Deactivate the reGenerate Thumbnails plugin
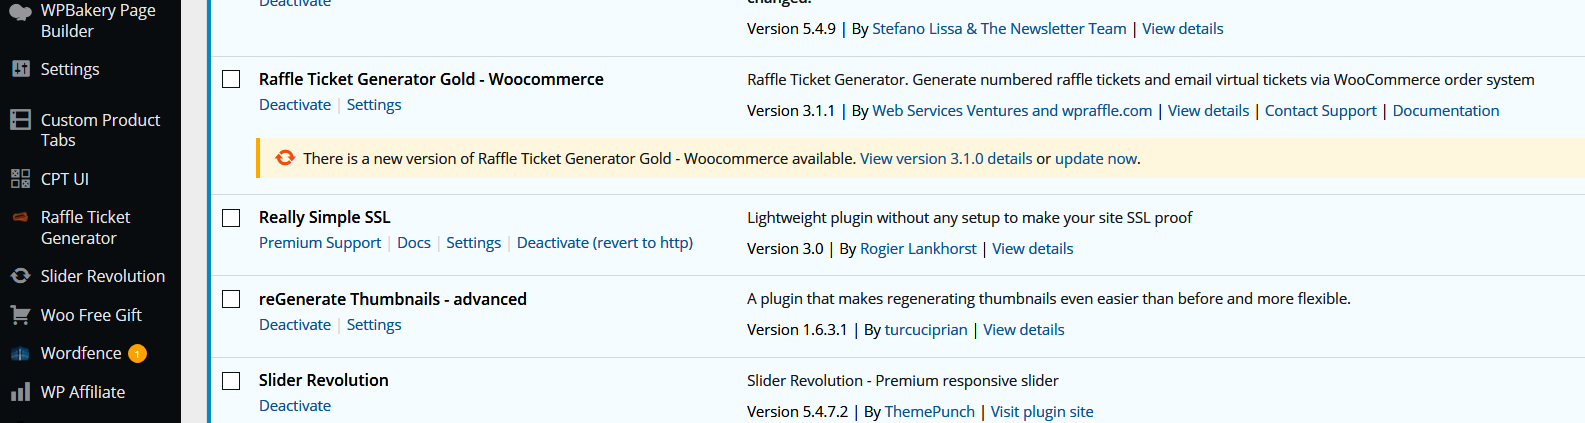This screenshot has width=1585, height=423. point(294,325)
